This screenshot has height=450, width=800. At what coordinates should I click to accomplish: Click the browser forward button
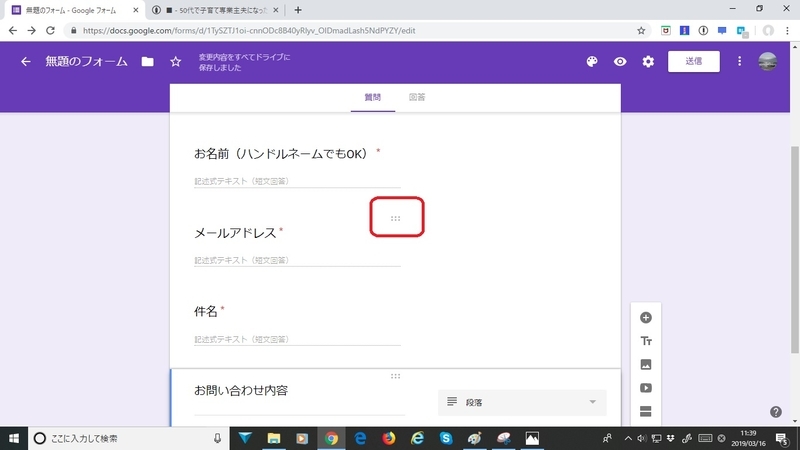coord(32,31)
